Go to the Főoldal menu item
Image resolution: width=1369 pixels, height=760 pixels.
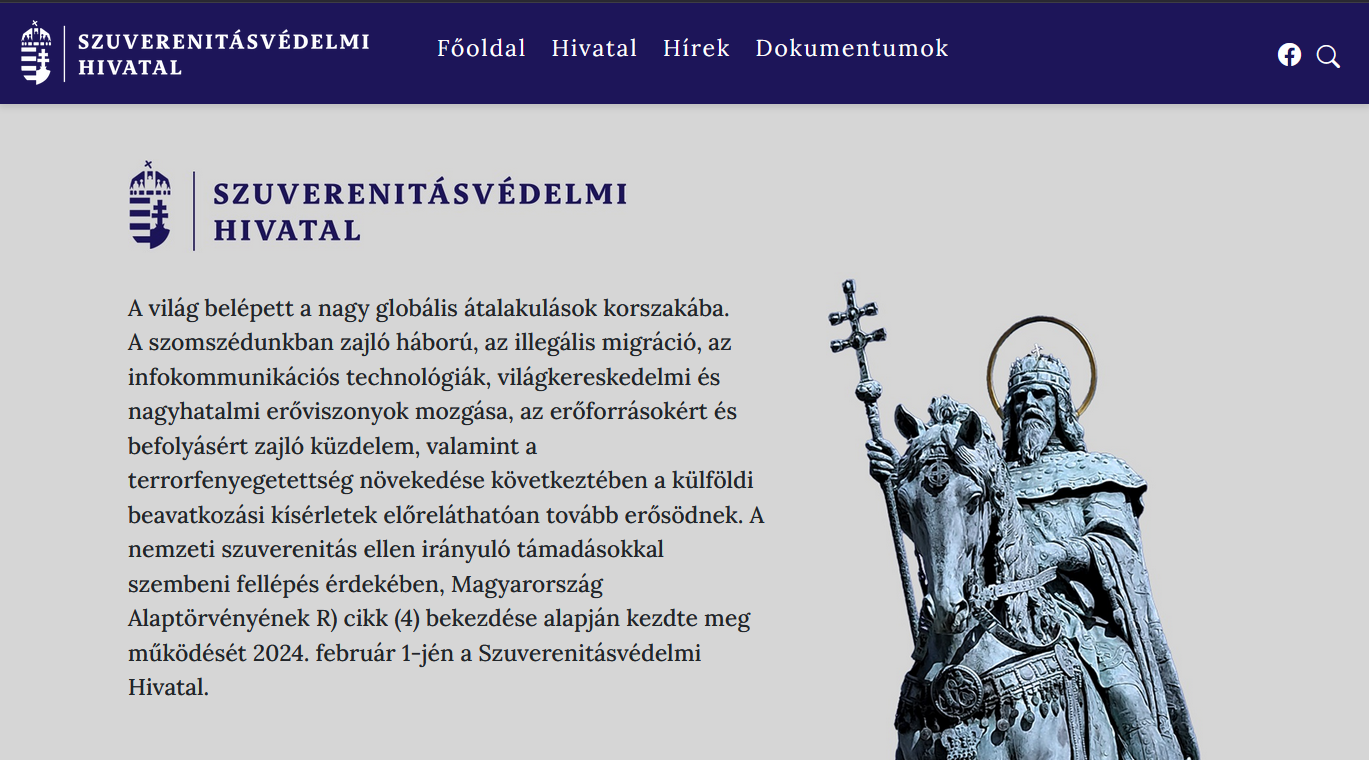click(481, 48)
